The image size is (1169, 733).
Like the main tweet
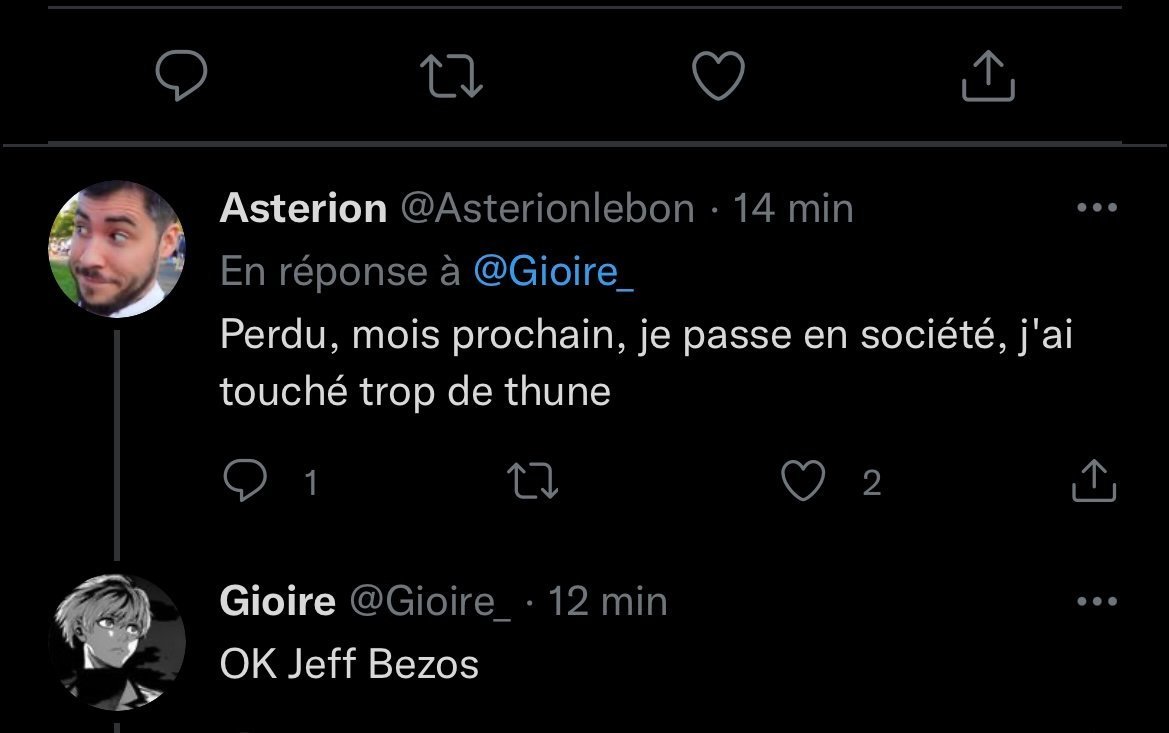(x=719, y=77)
